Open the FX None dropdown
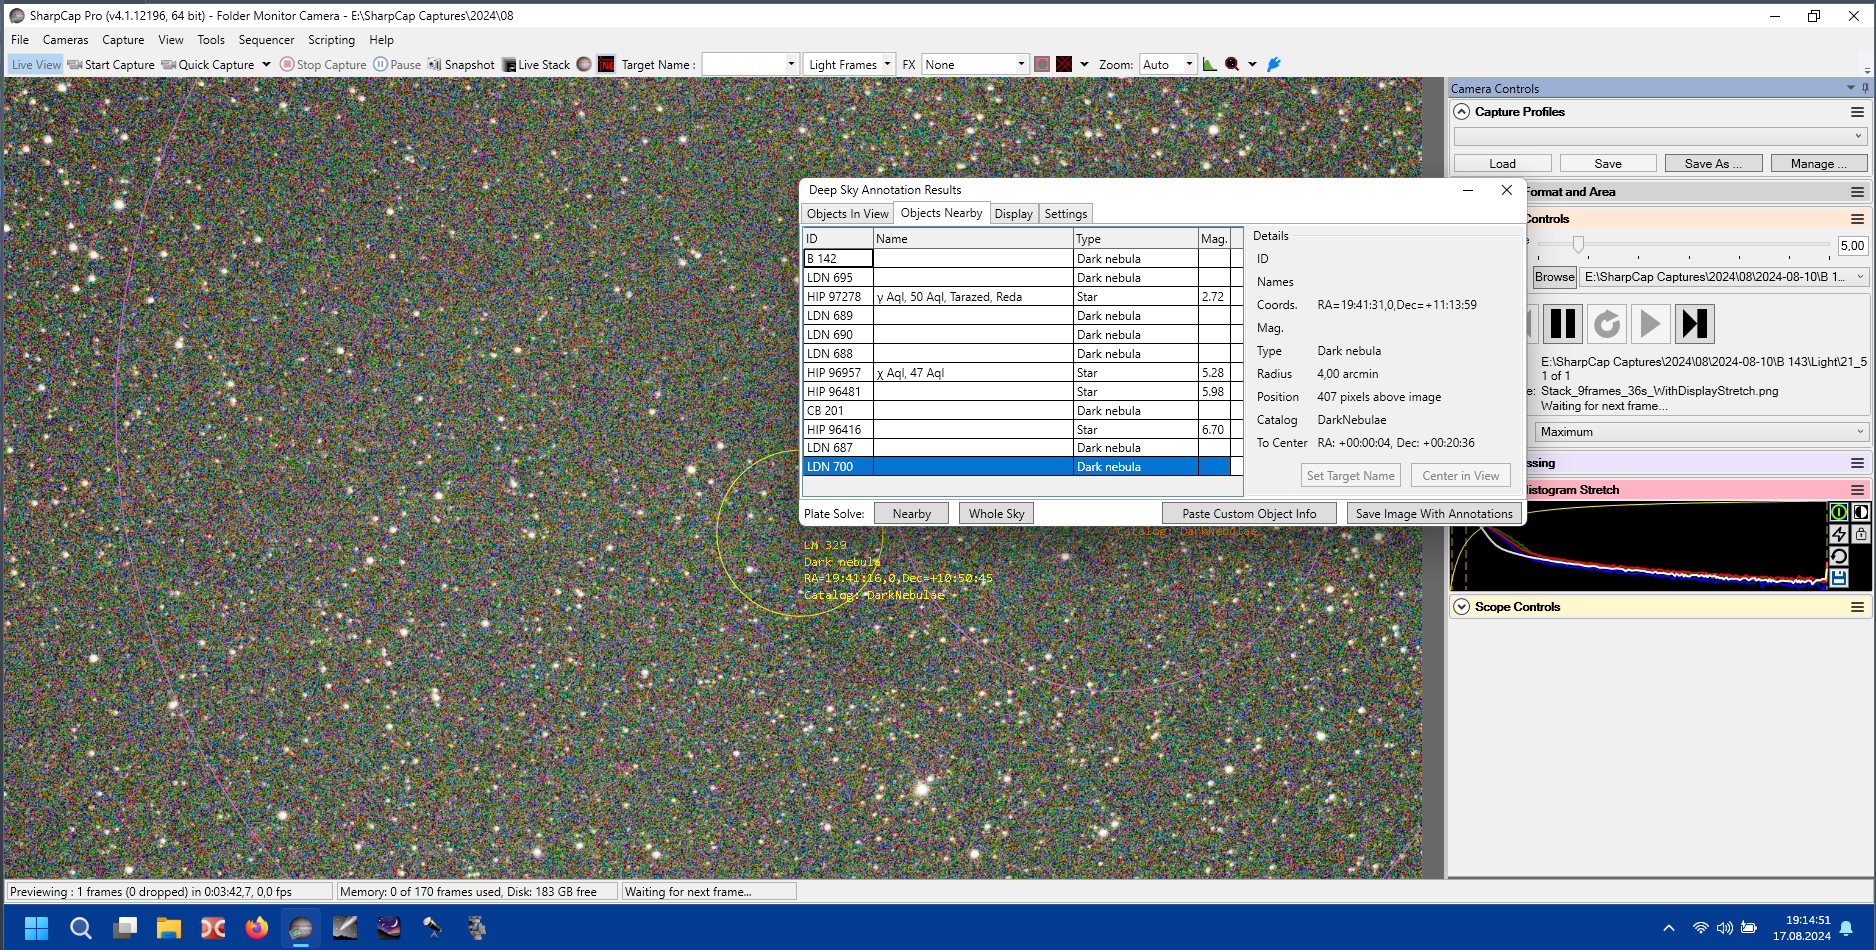The image size is (1876, 950). (1021, 65)
